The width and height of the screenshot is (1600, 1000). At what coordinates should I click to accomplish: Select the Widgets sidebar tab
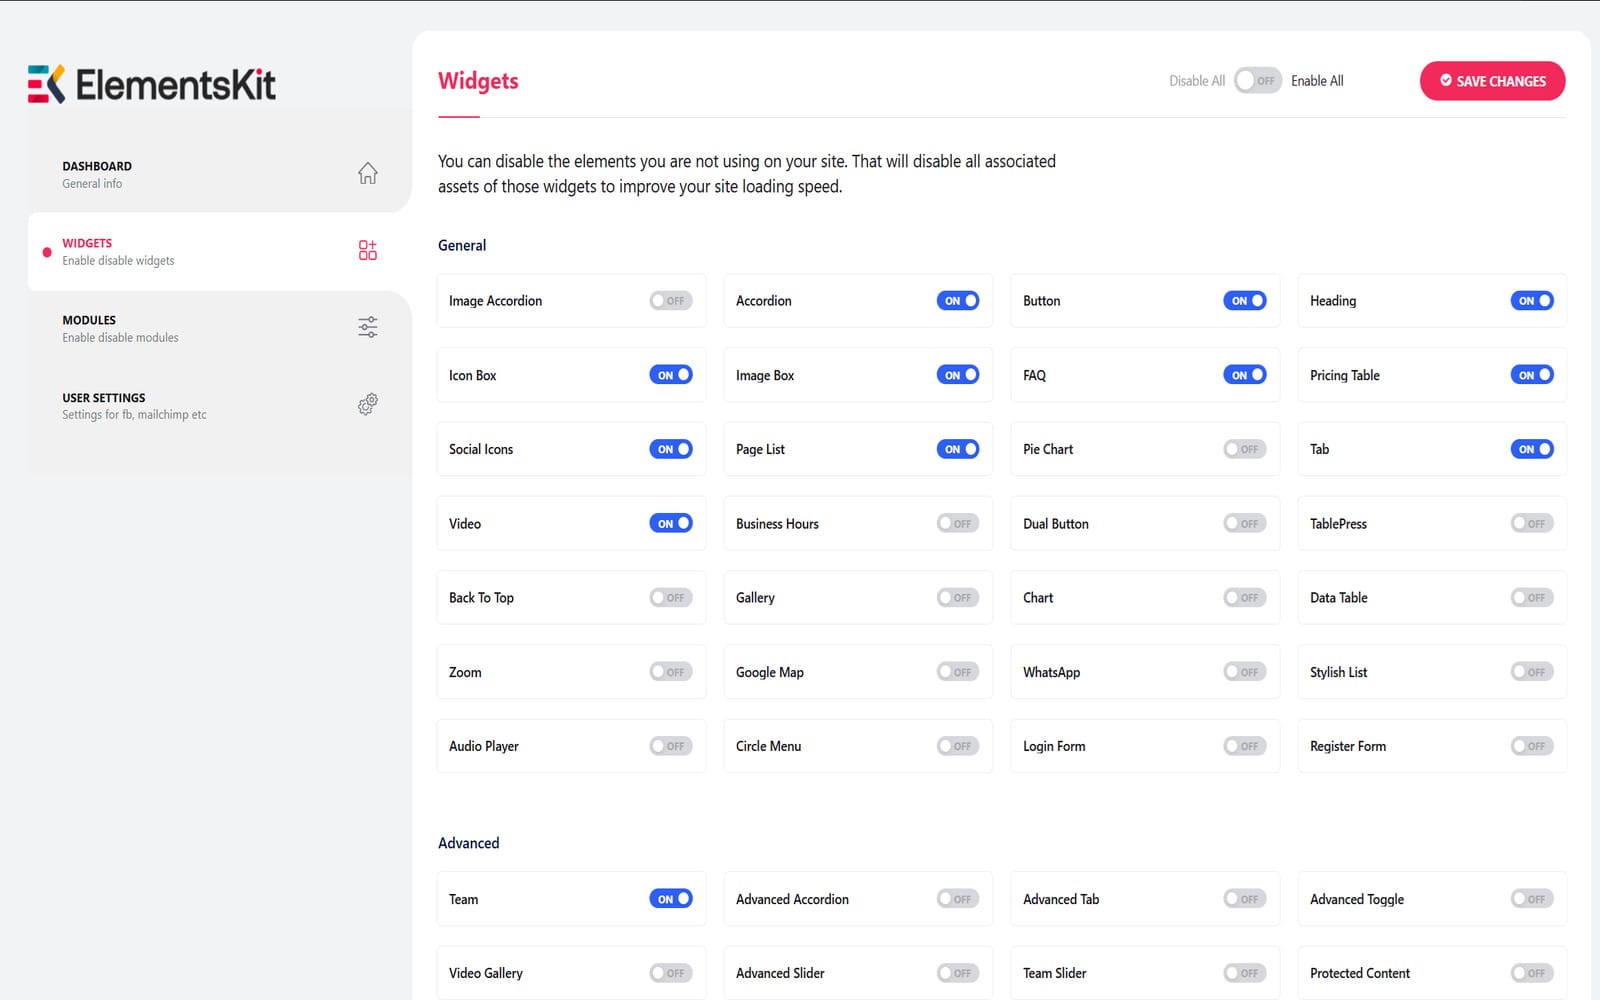point(219,251)
